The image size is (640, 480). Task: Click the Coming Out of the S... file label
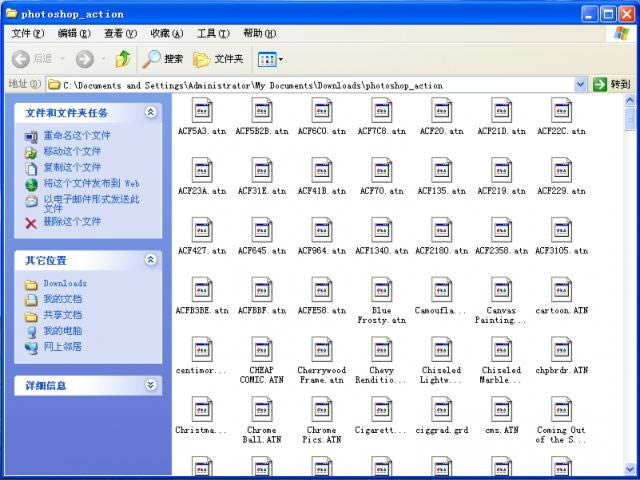coord(561,435)
